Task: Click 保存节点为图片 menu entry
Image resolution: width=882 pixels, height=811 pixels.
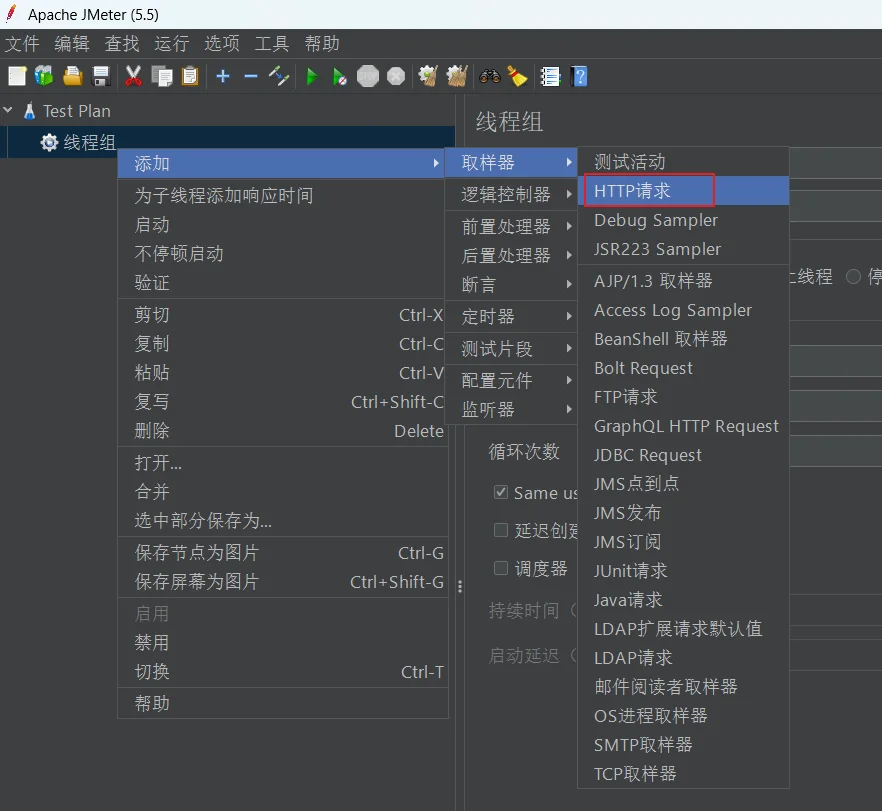Action: coord(282,553)
